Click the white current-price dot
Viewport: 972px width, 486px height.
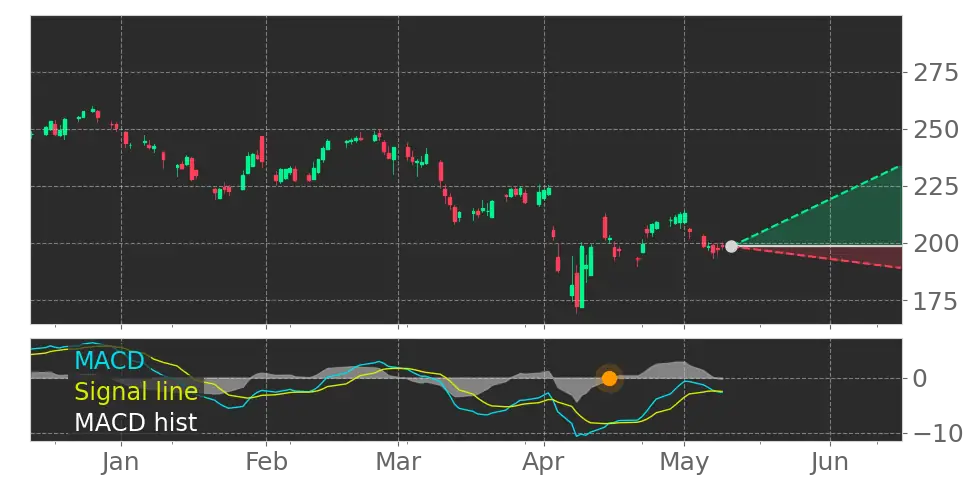tap(731, 246)
